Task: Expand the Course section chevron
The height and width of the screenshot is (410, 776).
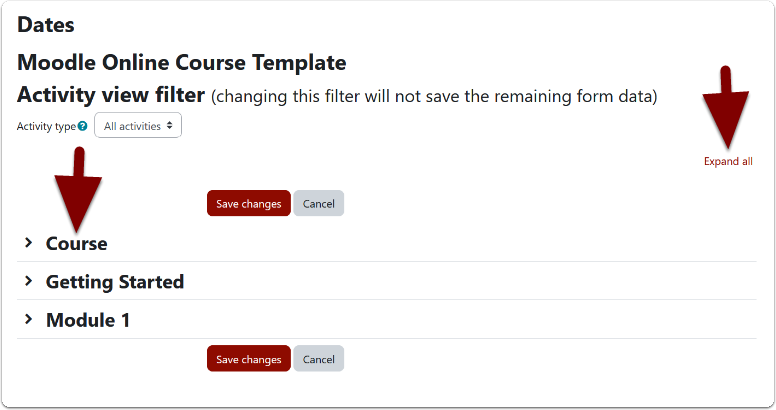Action: pos(28,243)
